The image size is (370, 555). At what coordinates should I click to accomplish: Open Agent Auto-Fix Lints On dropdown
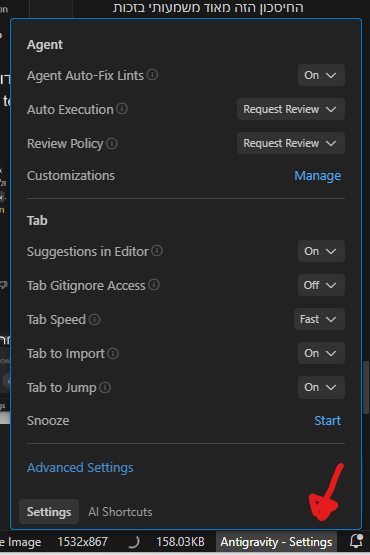pyautogui.click(x=321, y=75)
